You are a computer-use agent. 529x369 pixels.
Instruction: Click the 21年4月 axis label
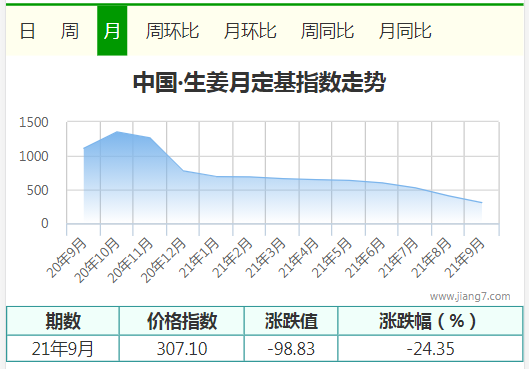pos(299,258)
